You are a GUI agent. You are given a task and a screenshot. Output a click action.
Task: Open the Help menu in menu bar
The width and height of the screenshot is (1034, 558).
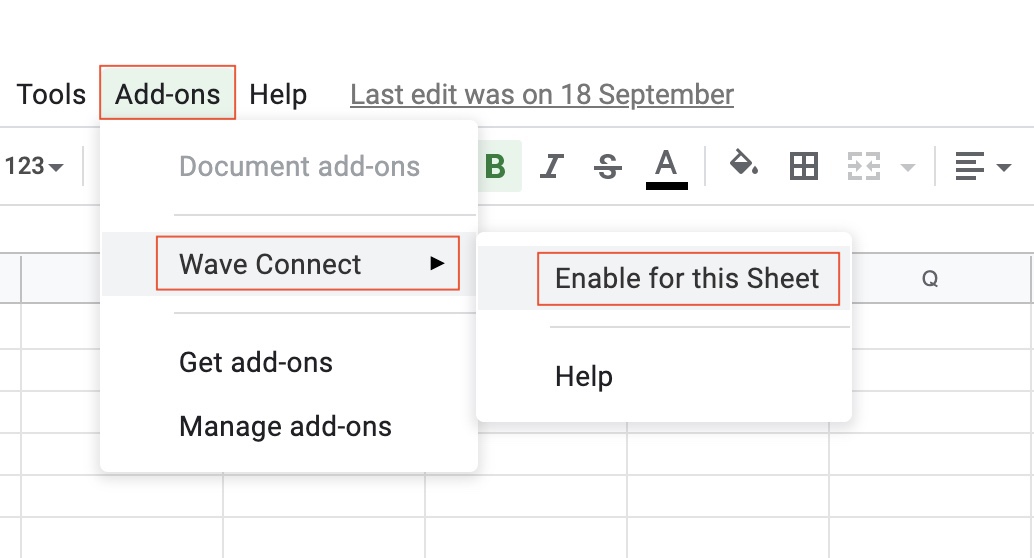click(x=278, y=94)
